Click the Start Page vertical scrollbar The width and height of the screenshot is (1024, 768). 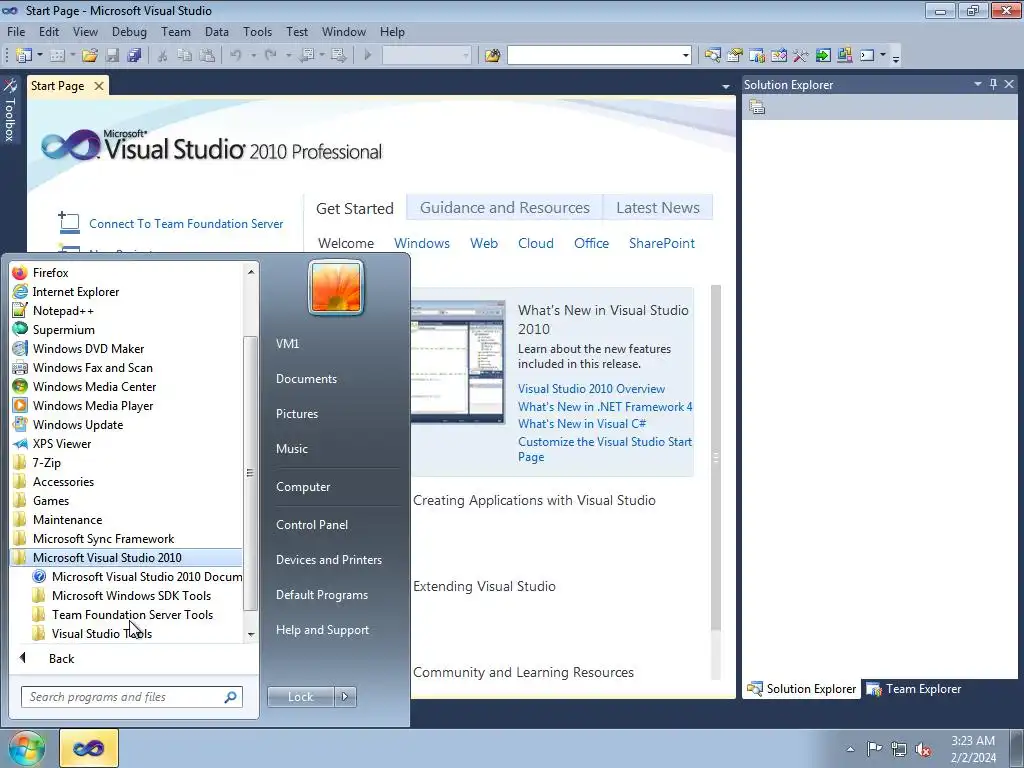coord(716,458)
